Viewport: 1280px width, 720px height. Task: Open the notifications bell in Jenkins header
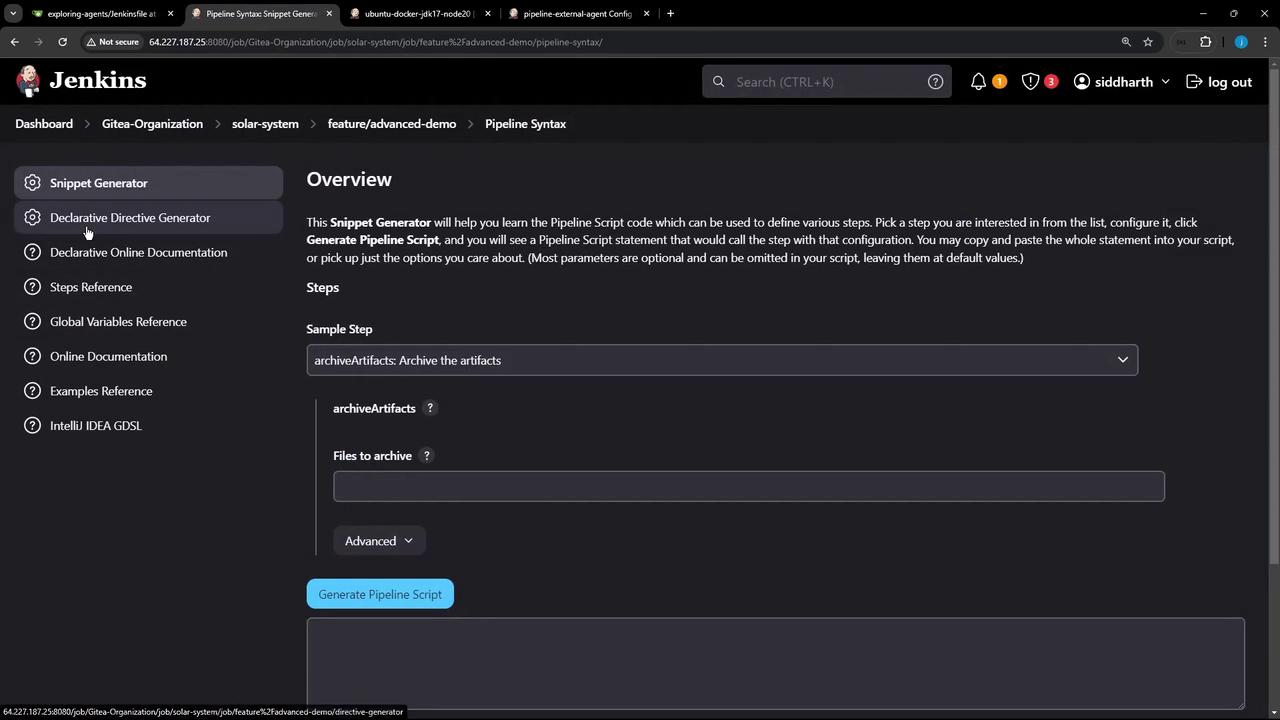[x=979, y=82]
